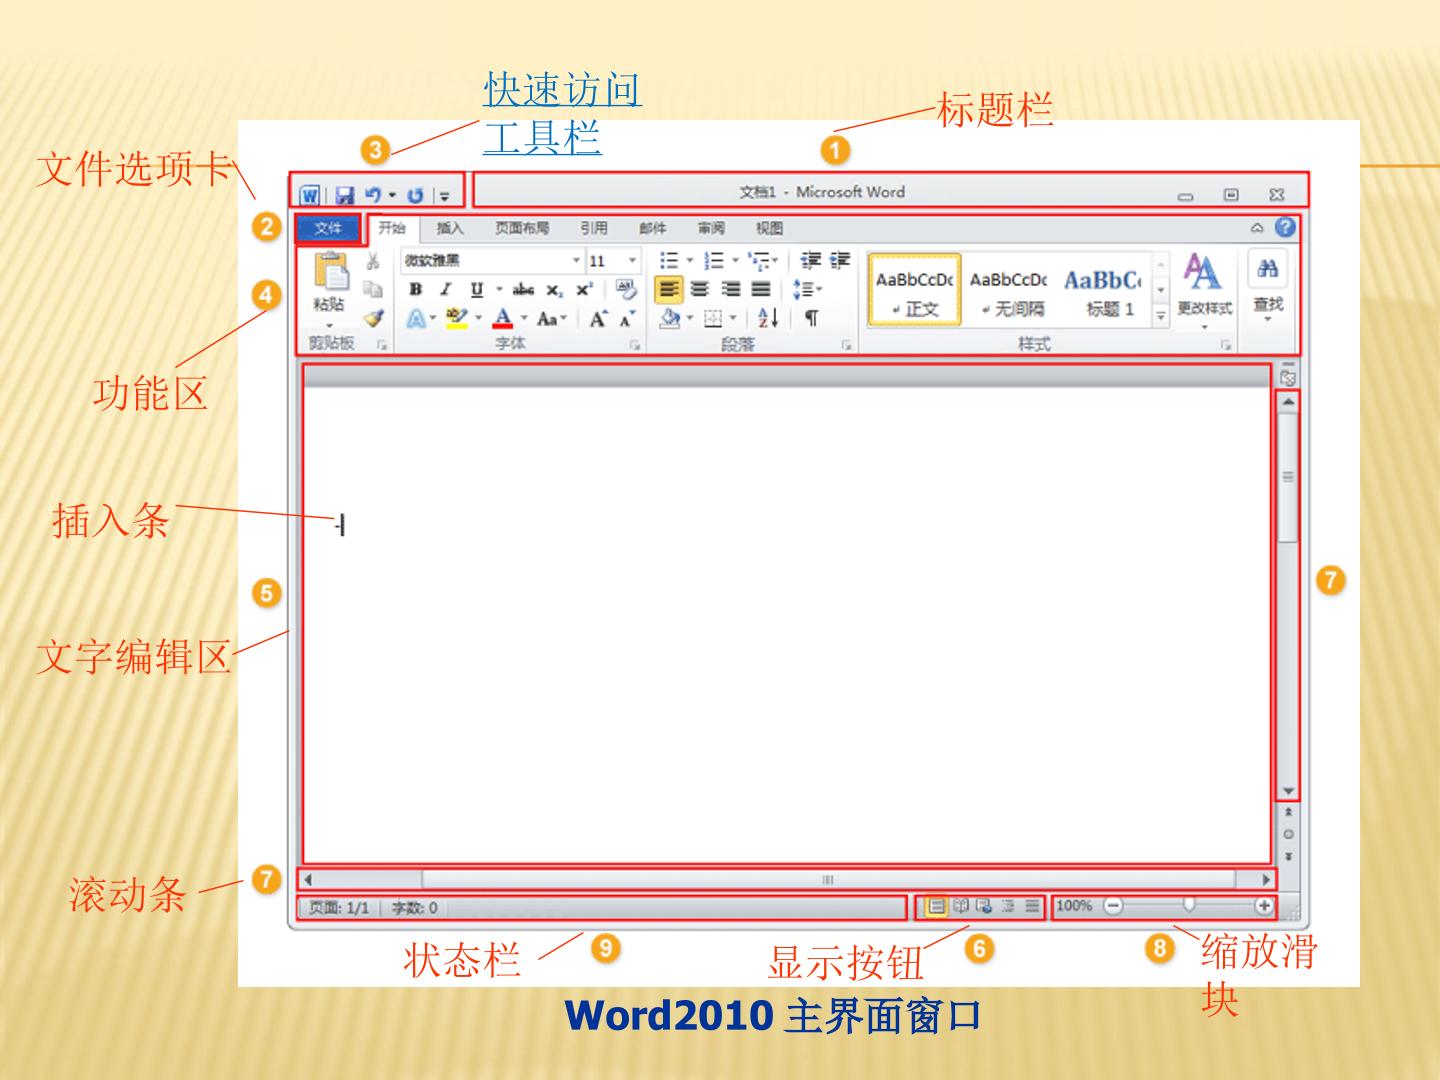The height and width of the screenshot is (1080, 1440).
Task: Click the Clear Formatting eraser icon
Action: [x=626, y=290]
